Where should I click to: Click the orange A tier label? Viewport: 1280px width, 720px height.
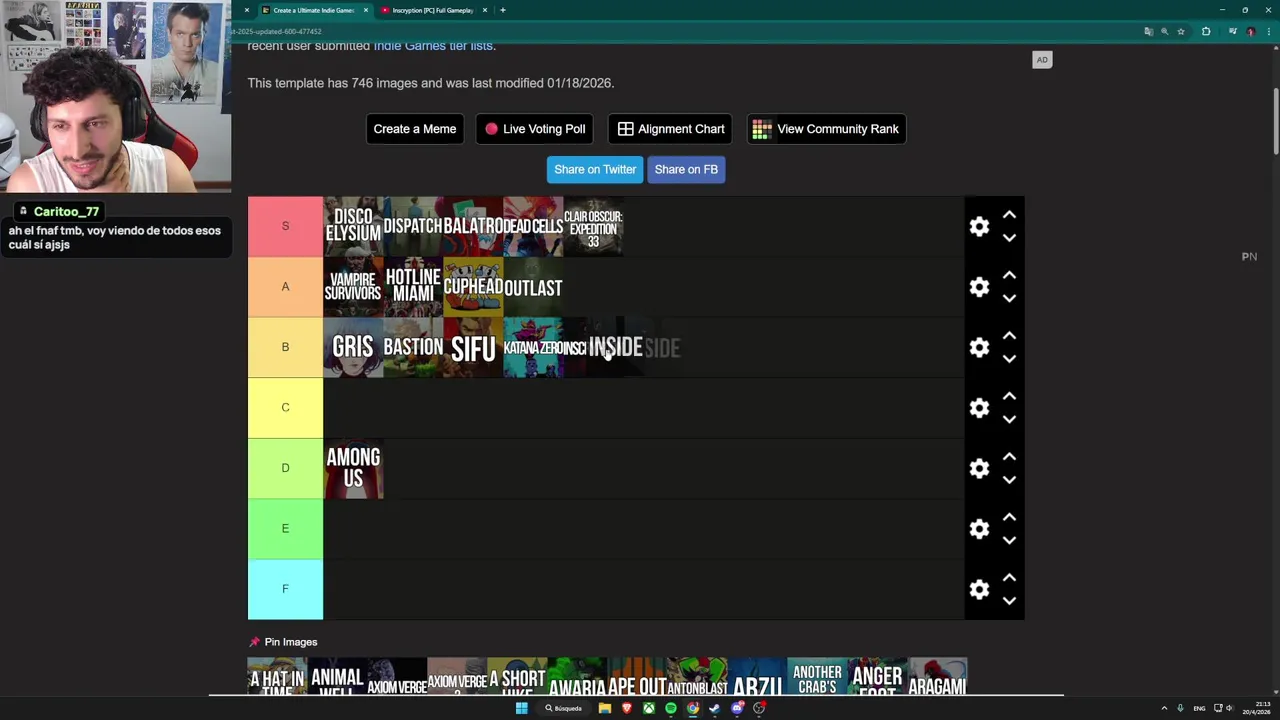point(285,287)
